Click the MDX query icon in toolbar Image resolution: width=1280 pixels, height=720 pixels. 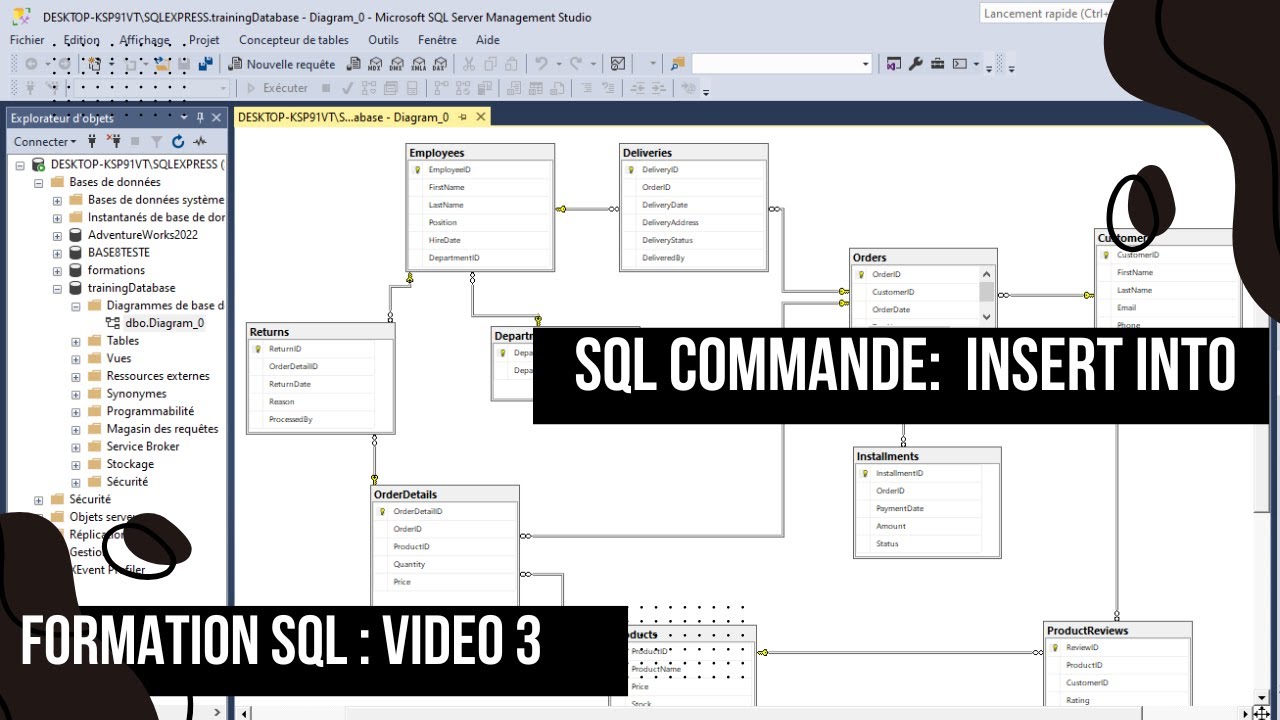tap(375, 64)
